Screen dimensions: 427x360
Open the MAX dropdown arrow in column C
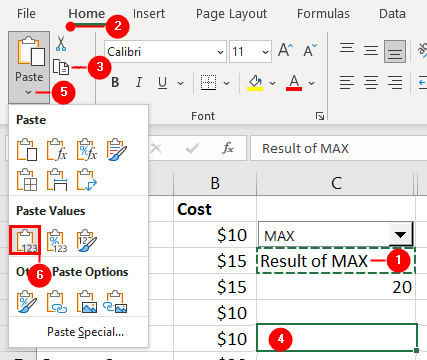[400, 235]
